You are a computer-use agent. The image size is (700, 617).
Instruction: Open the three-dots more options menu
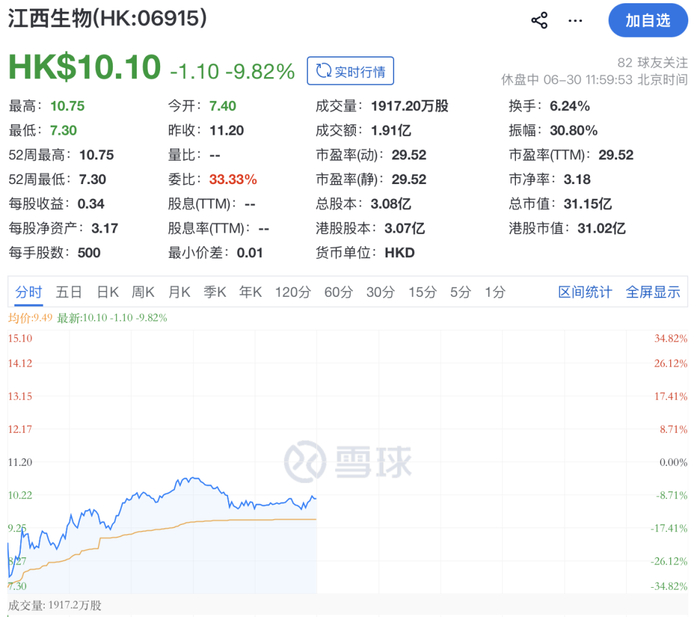(x=575, y=21)
